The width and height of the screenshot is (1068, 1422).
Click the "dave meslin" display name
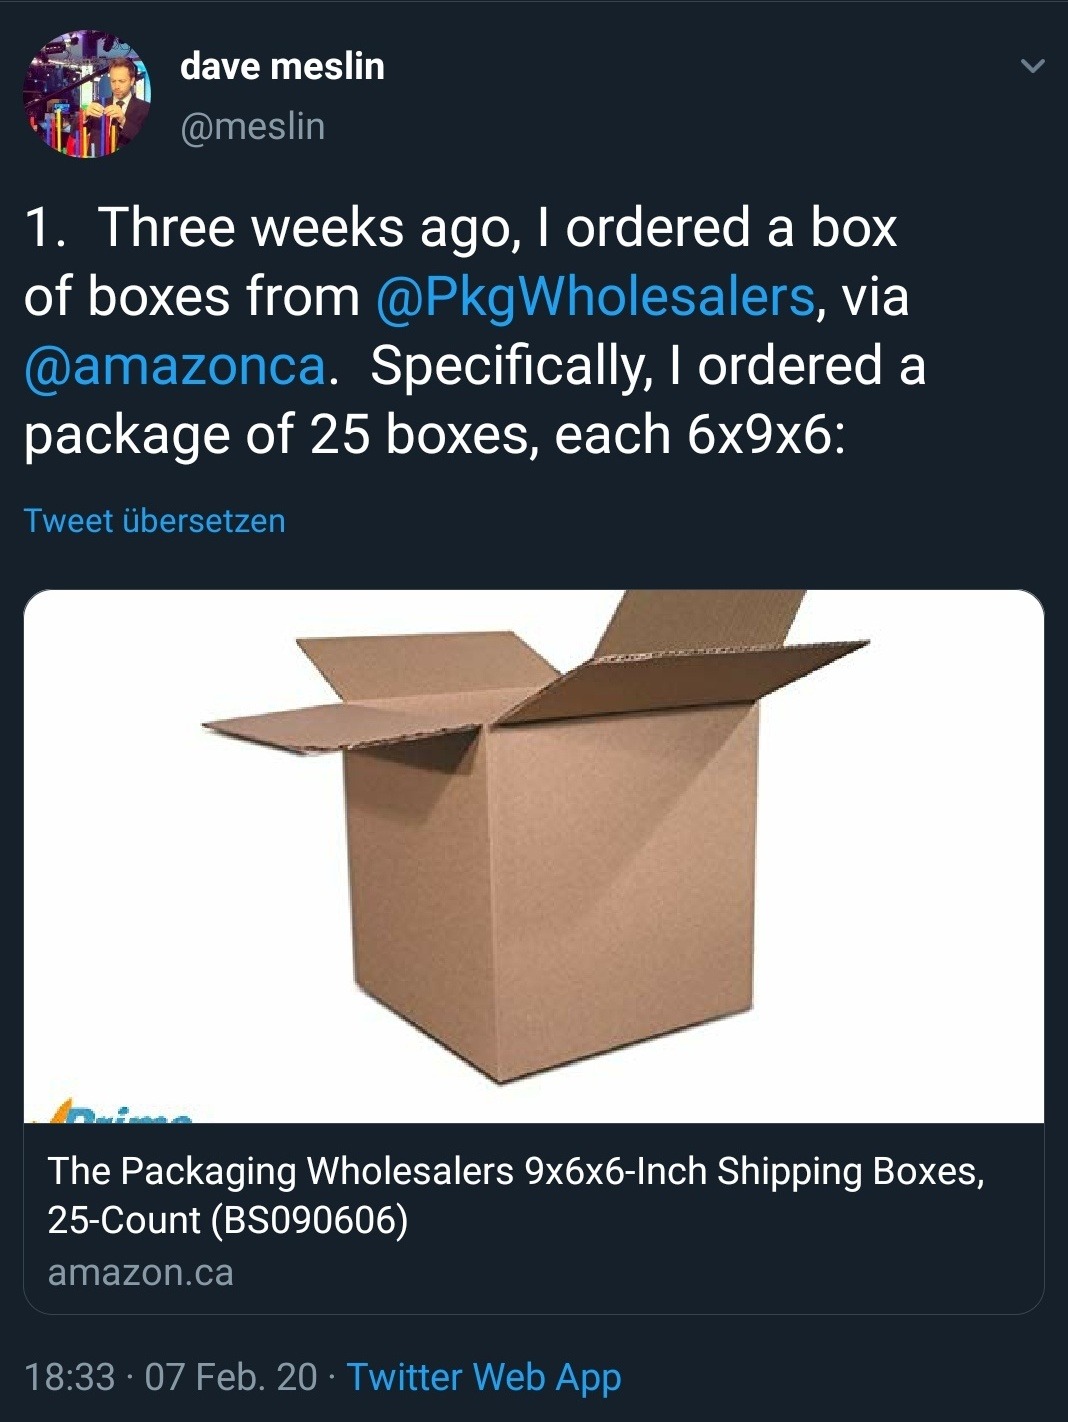(x=282, y=67)
